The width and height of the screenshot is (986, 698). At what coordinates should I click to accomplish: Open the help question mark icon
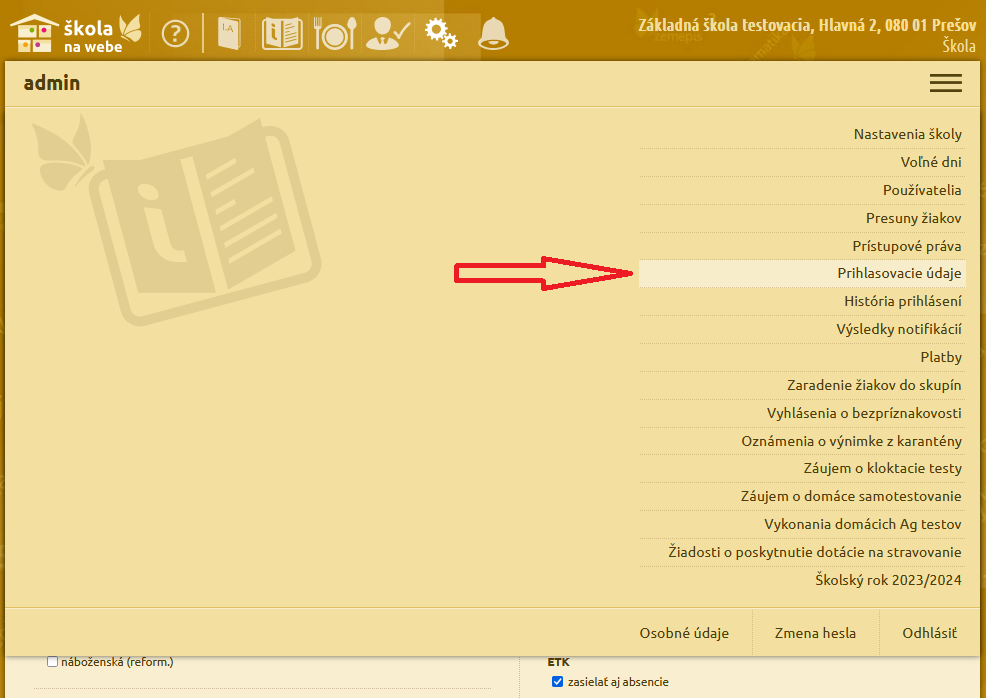coord(175,33)
